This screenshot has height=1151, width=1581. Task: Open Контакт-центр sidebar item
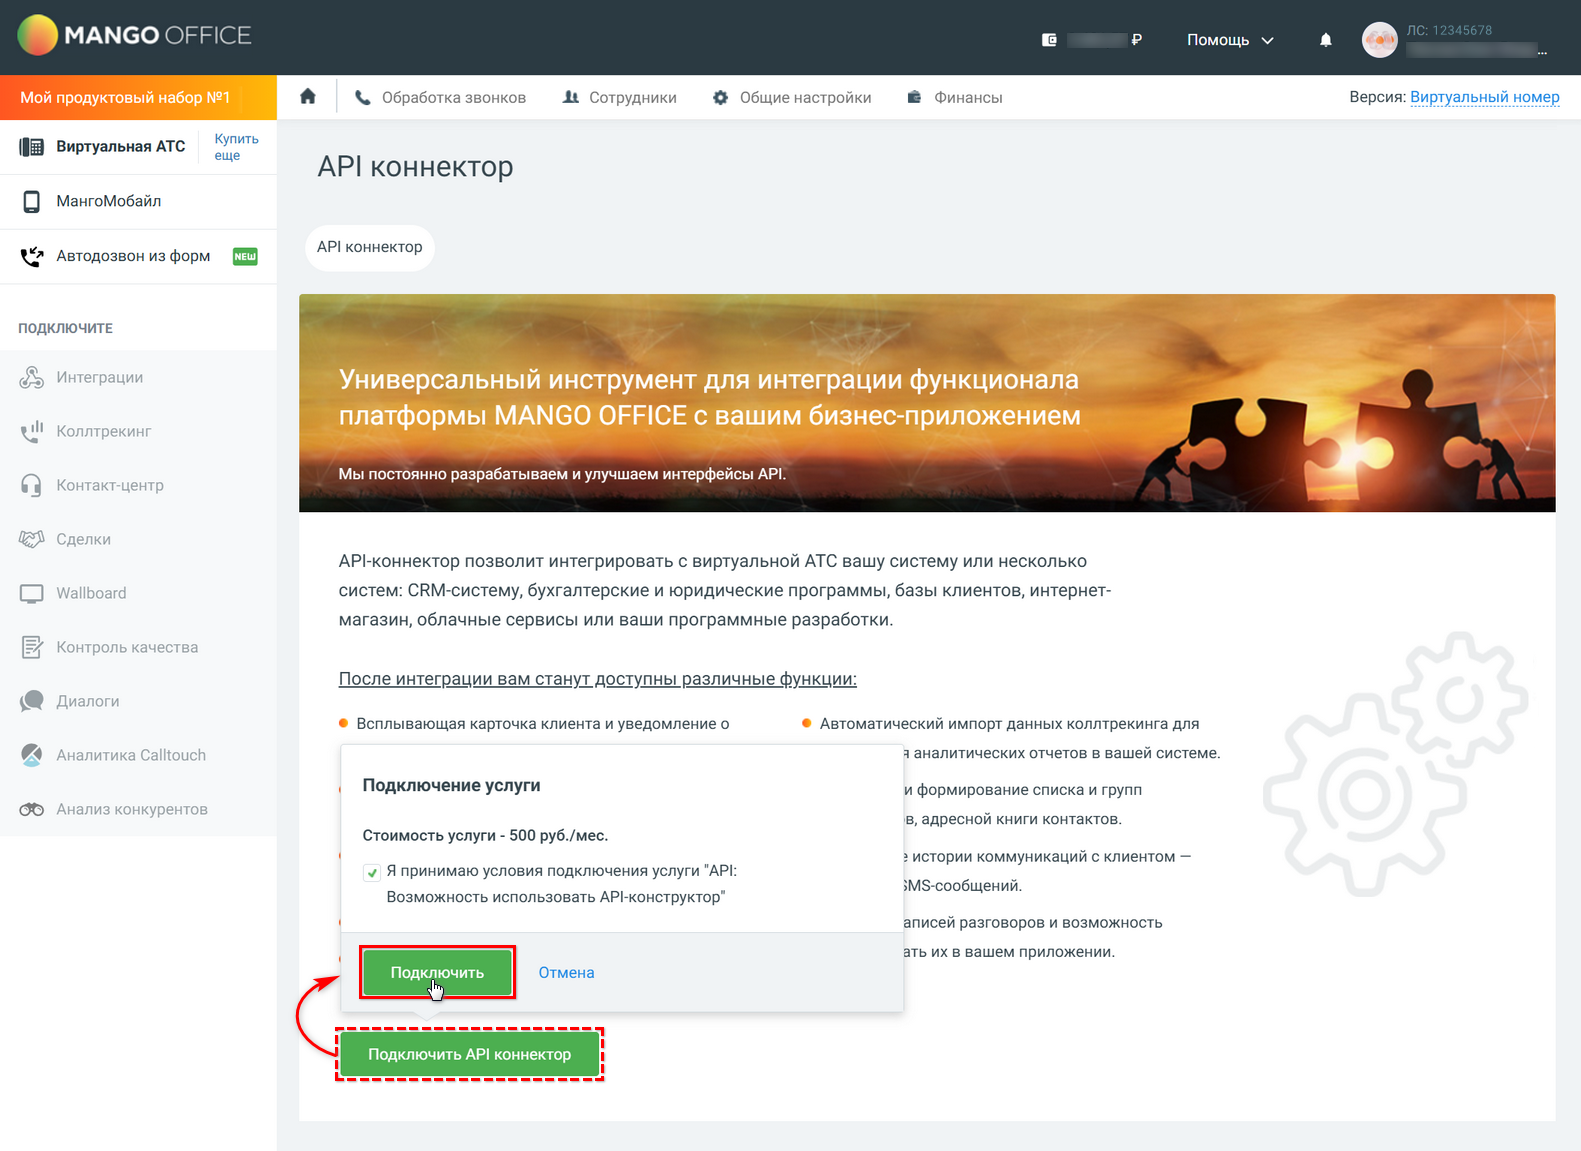[x=138, y=485]
